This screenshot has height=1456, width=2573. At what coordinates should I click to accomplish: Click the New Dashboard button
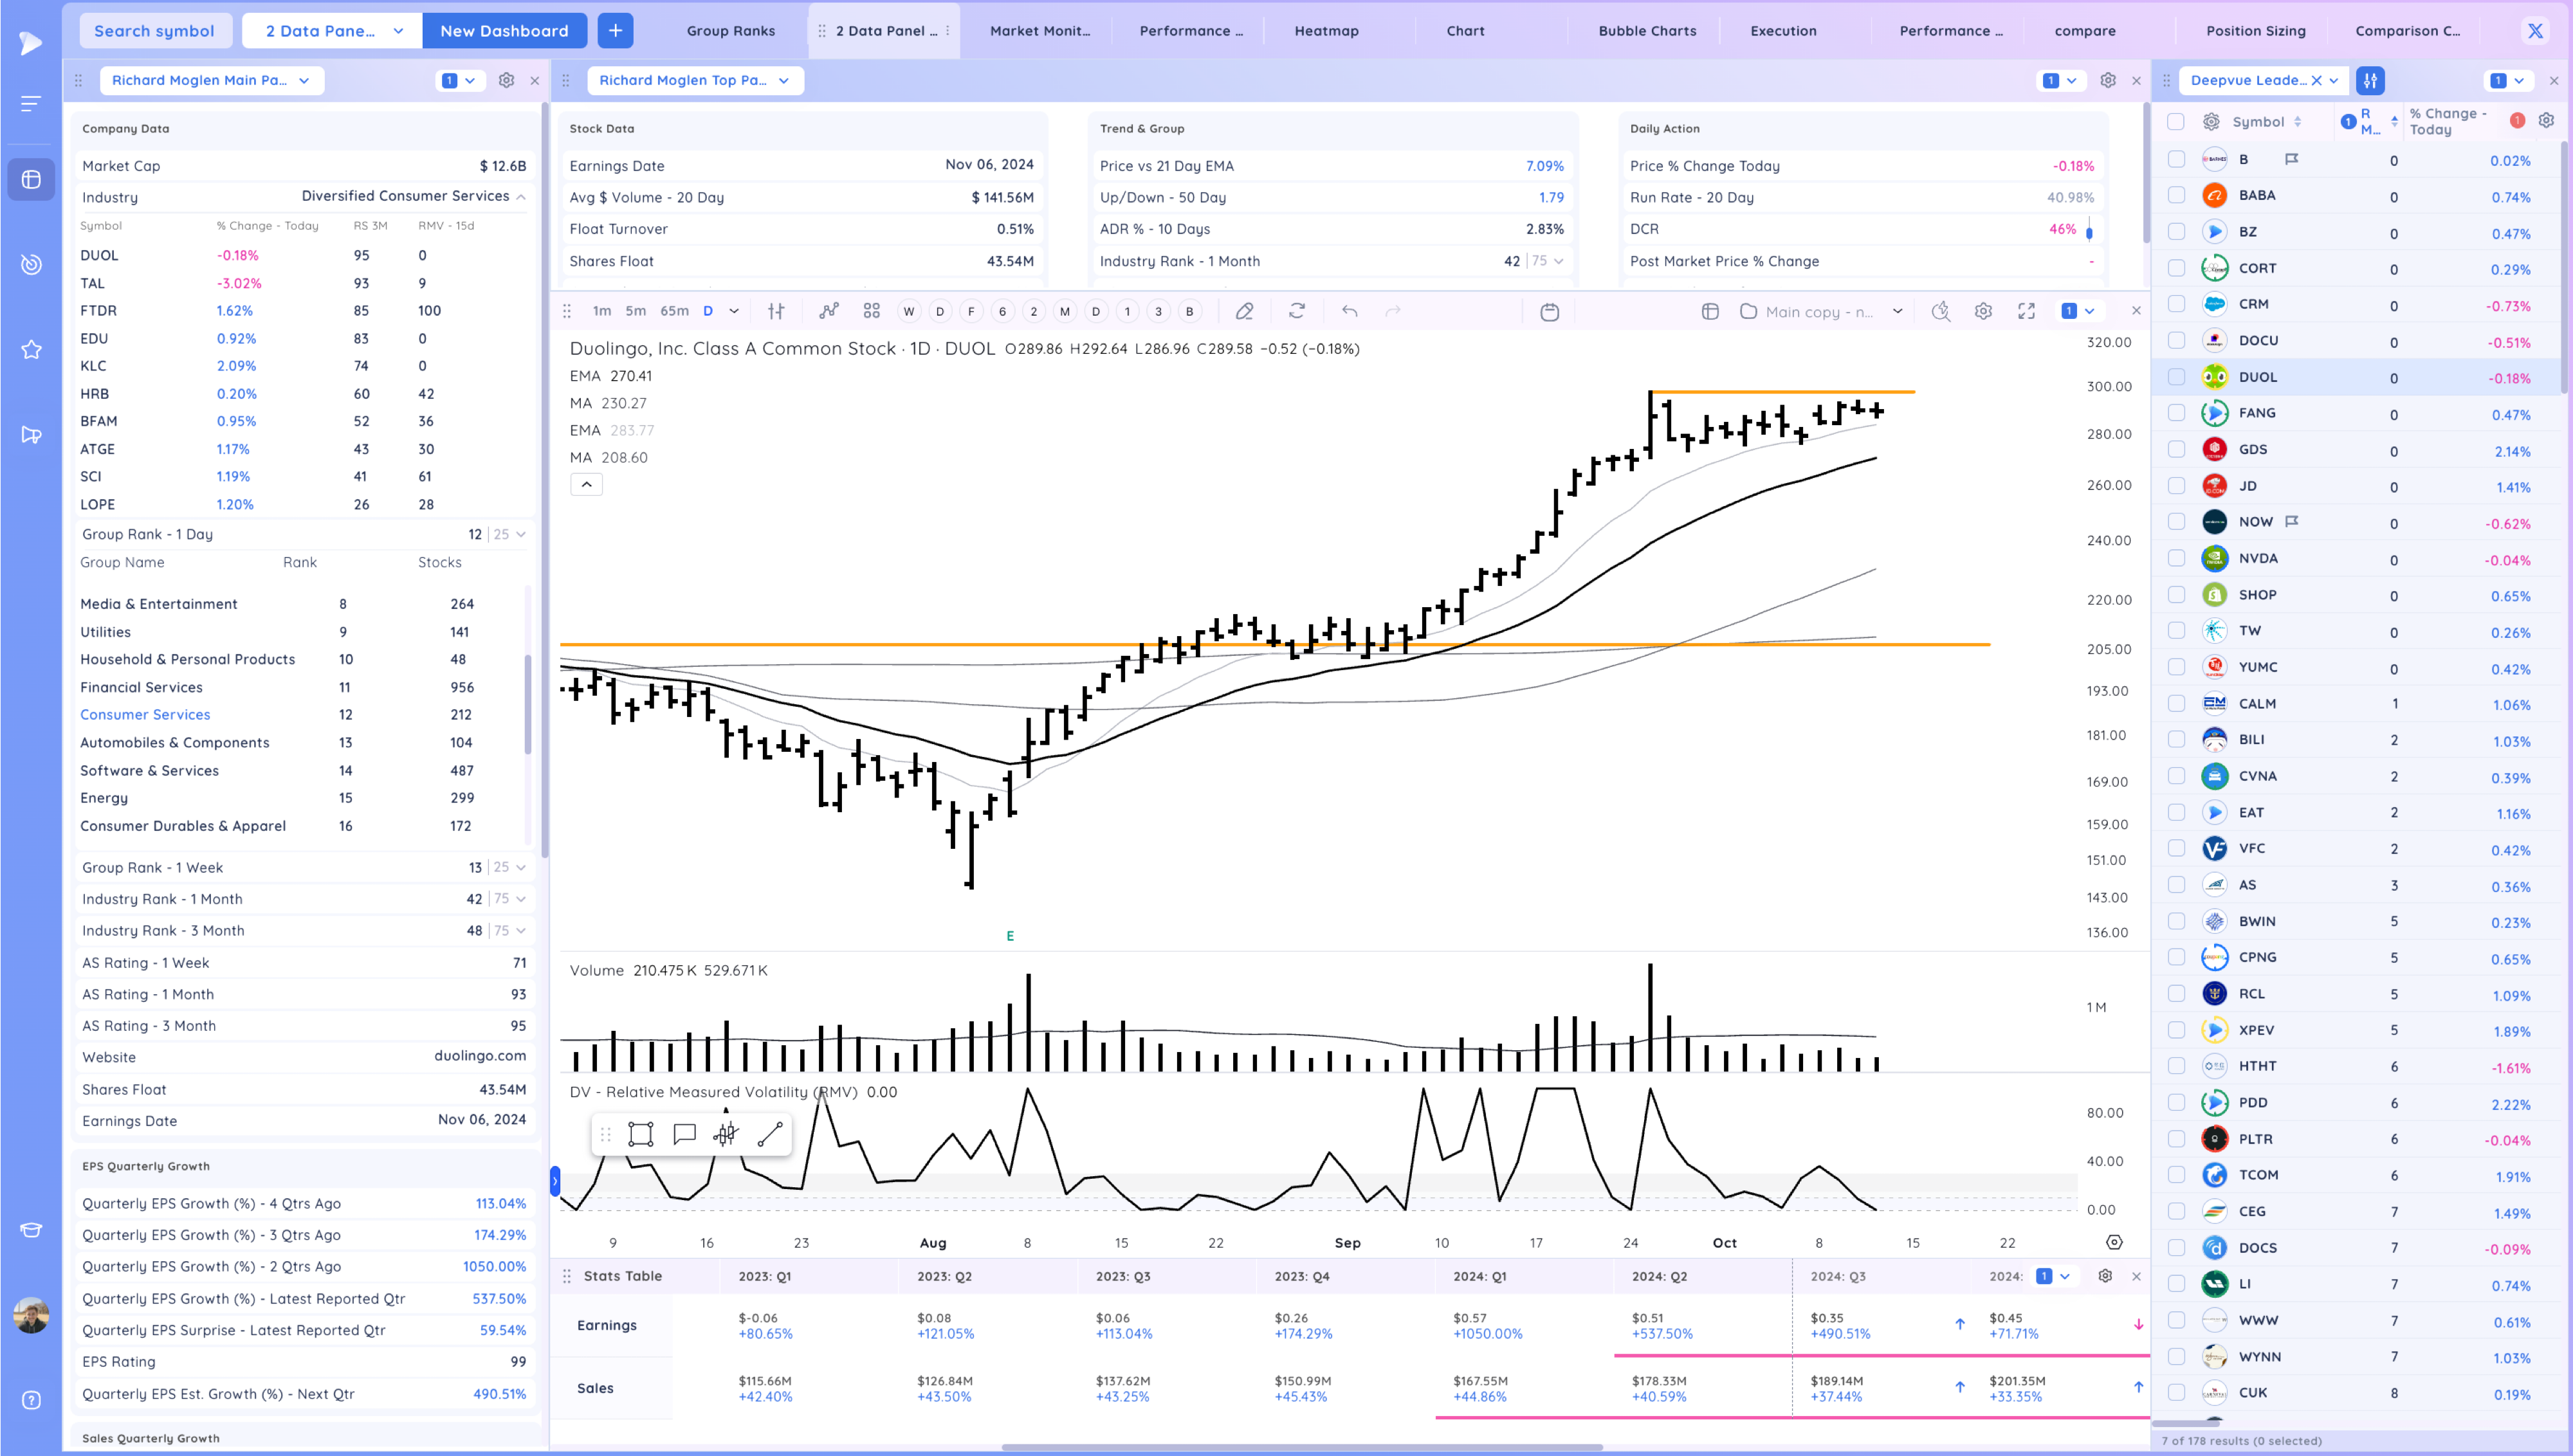(x=504, y=31)
